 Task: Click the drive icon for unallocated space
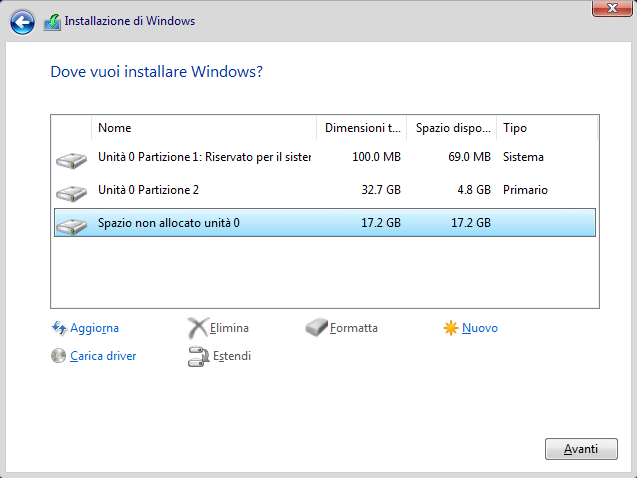[72, 226]
